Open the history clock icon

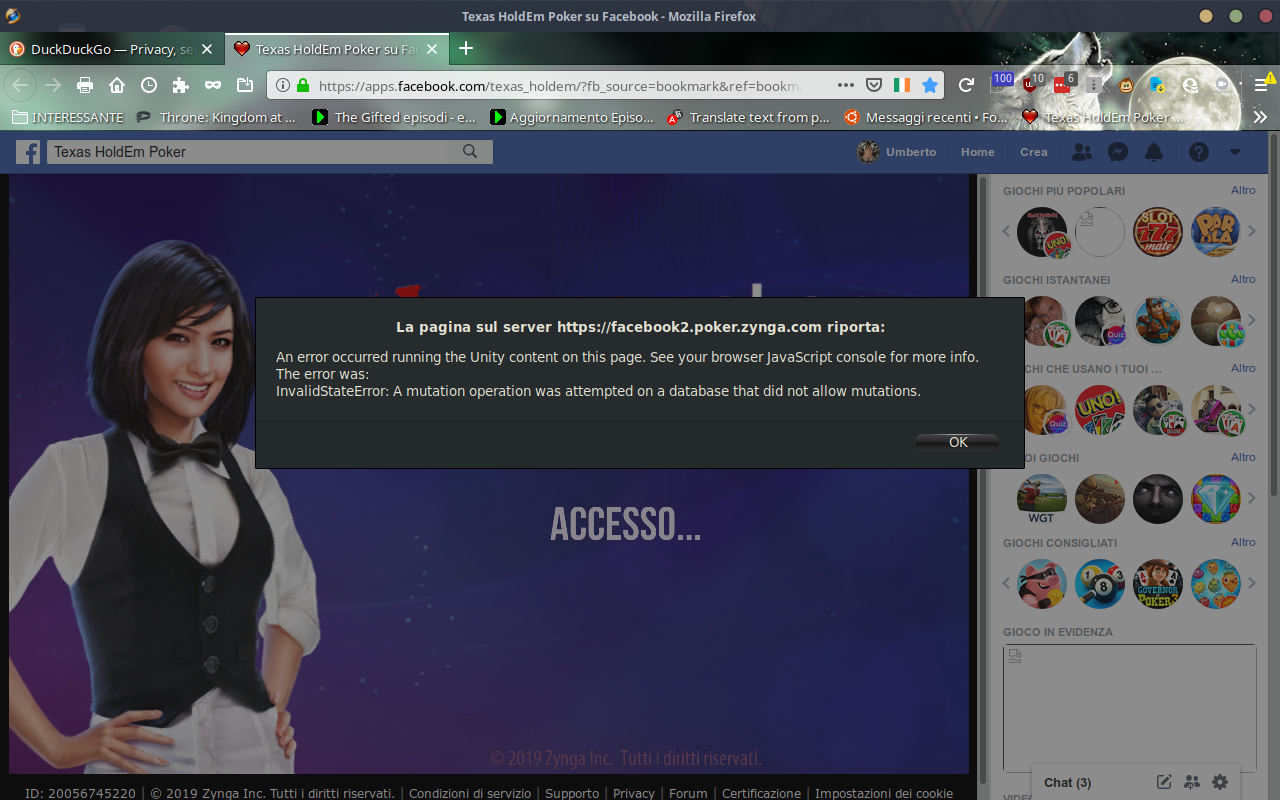tap(149, 85)
